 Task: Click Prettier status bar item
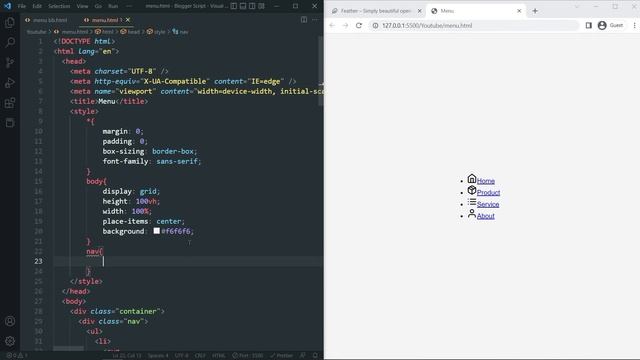click(281, 356)
